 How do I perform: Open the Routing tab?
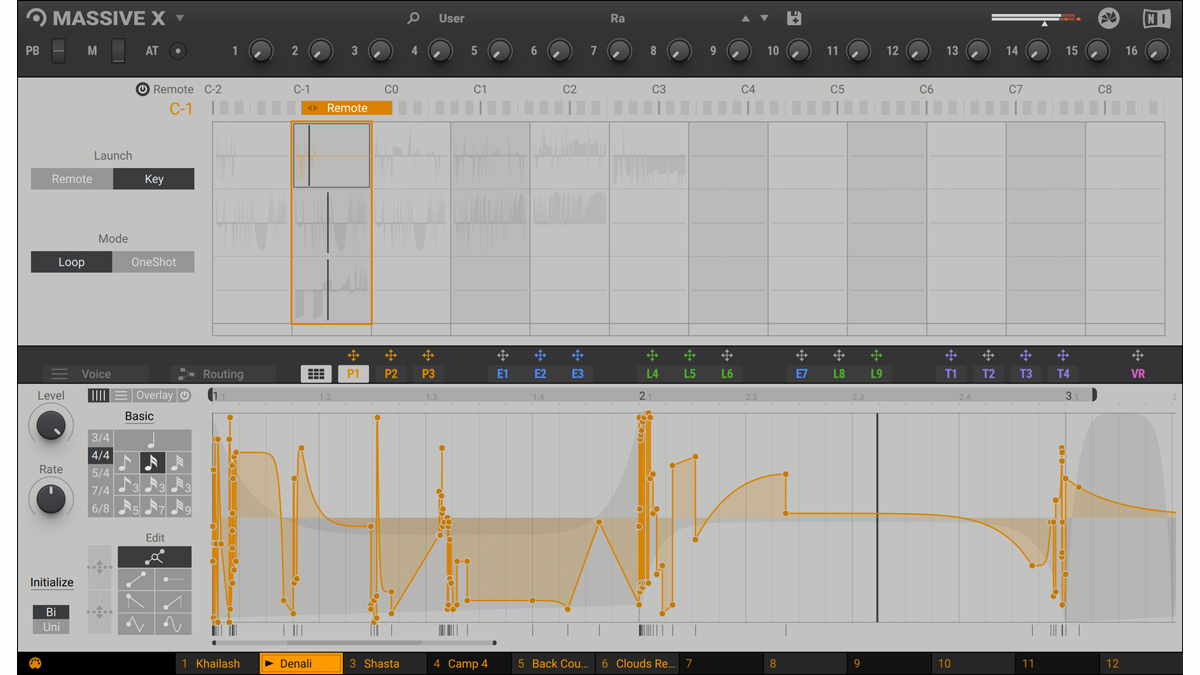(x=222, y=374)
